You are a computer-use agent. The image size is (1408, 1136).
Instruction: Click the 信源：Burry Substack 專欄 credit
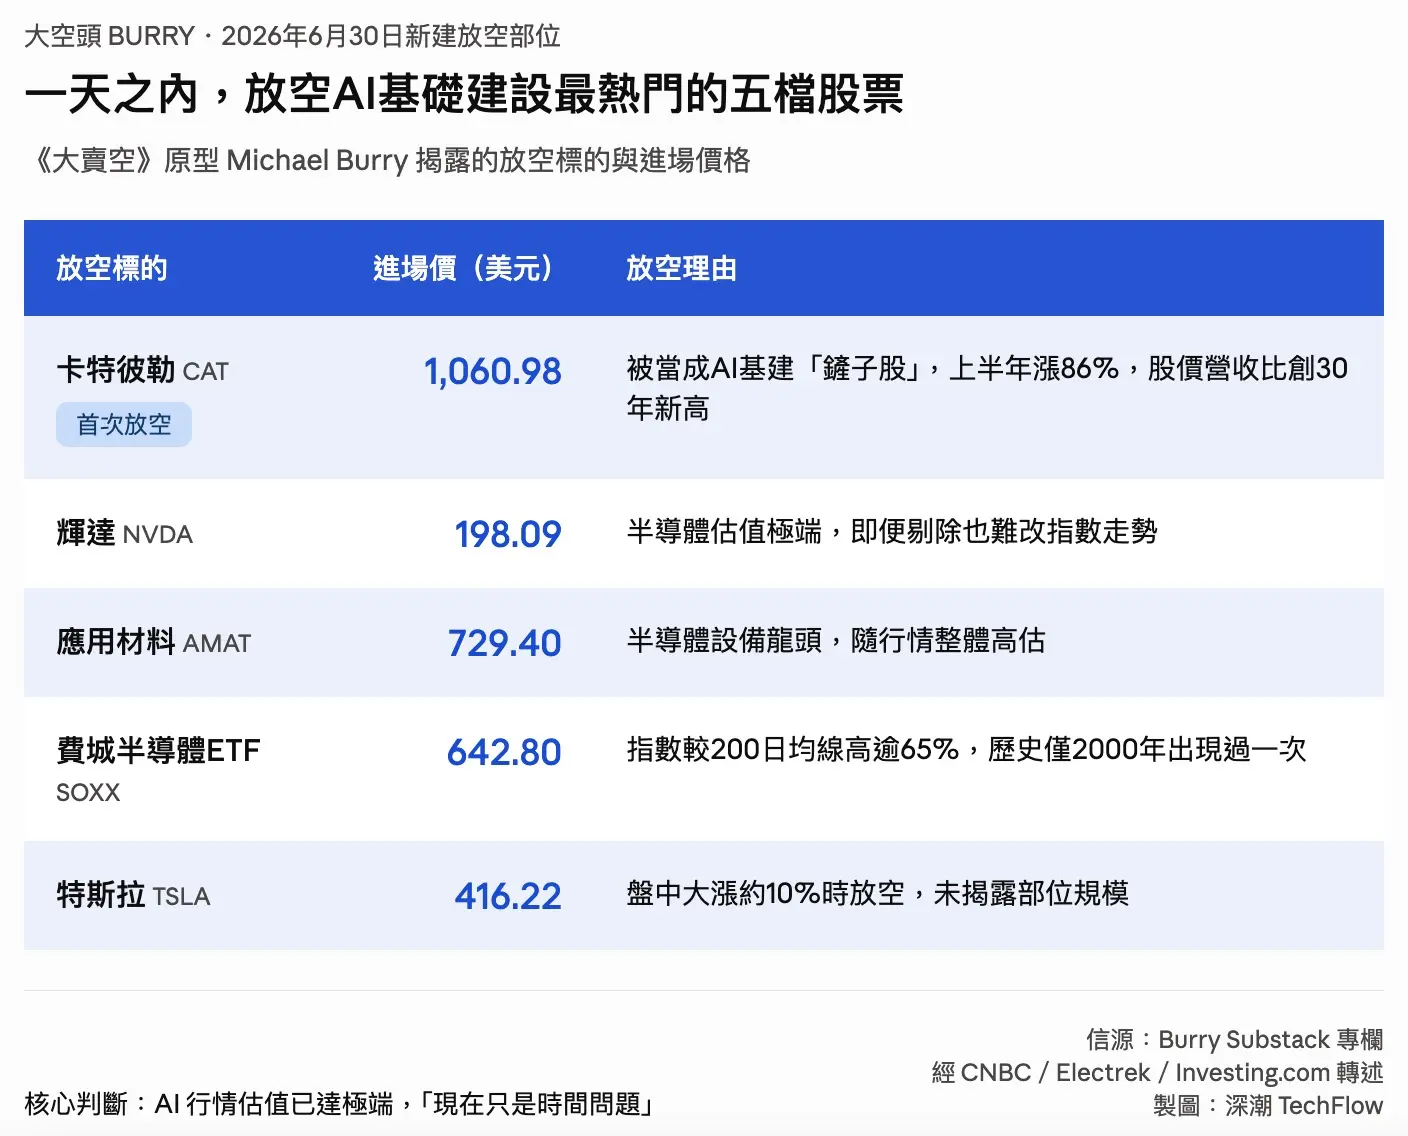point(1235,1040)
